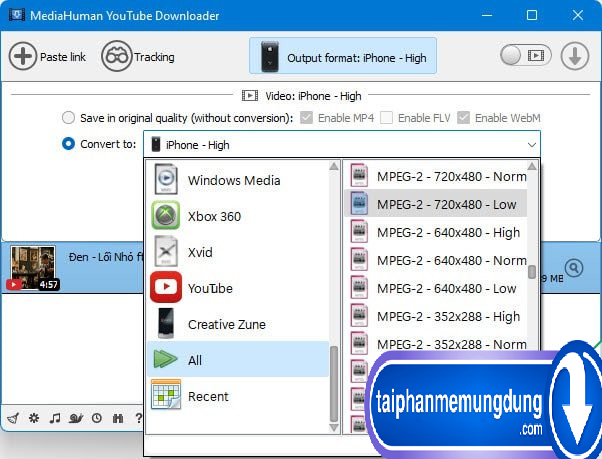Click the category list scrollbar thumb
Image resolution: width=602 pixels, height=459 pixels.
pos(334,384)
